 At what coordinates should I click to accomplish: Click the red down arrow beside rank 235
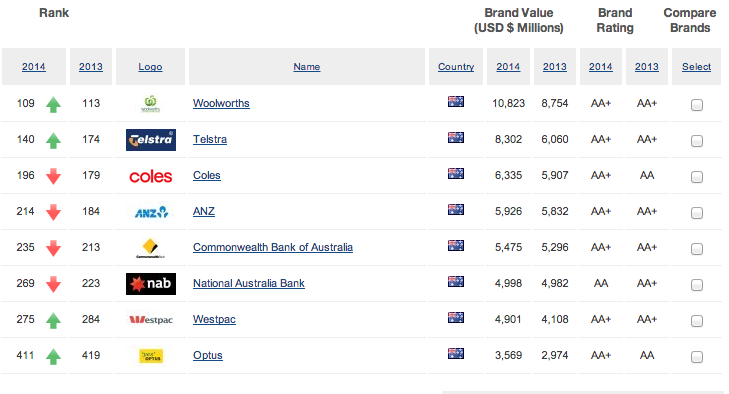click(53, 248)
